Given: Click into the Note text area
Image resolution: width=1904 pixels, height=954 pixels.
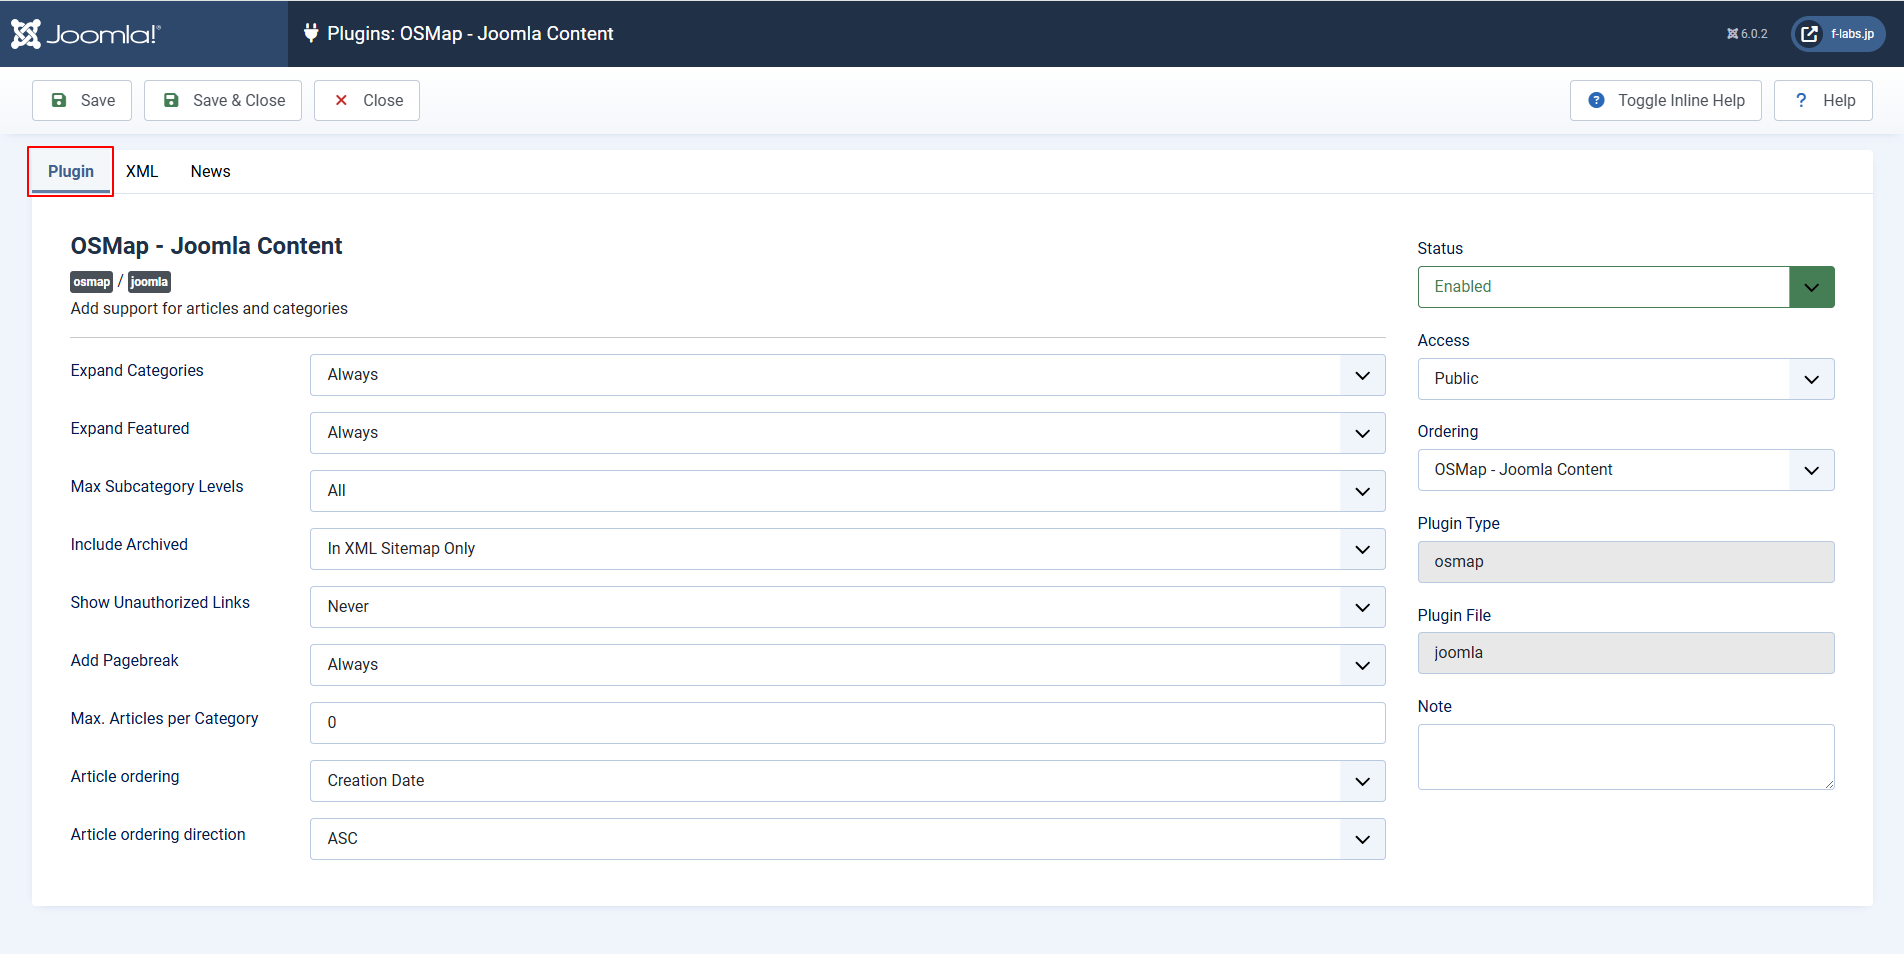Looking at the screenshot, I should [x=1625, y=757].
